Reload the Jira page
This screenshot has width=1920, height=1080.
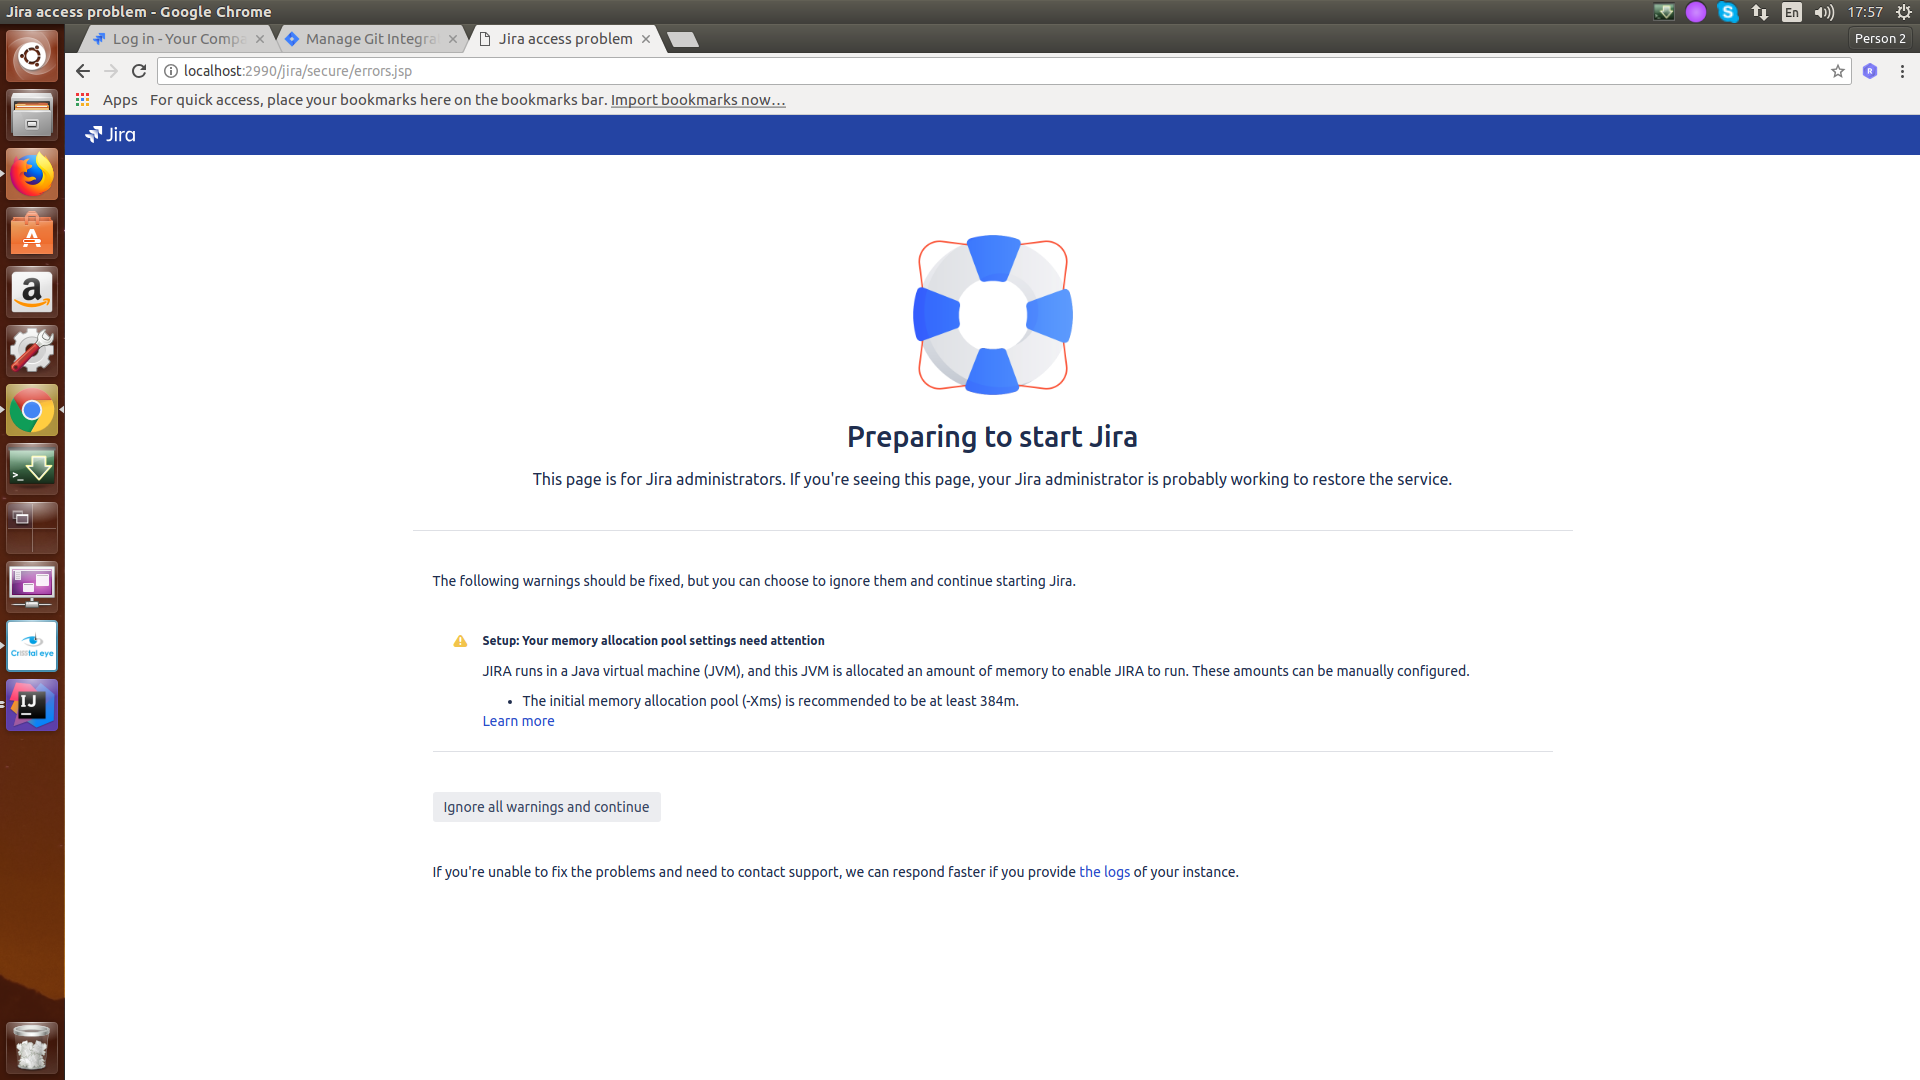(x=139, y=71)
